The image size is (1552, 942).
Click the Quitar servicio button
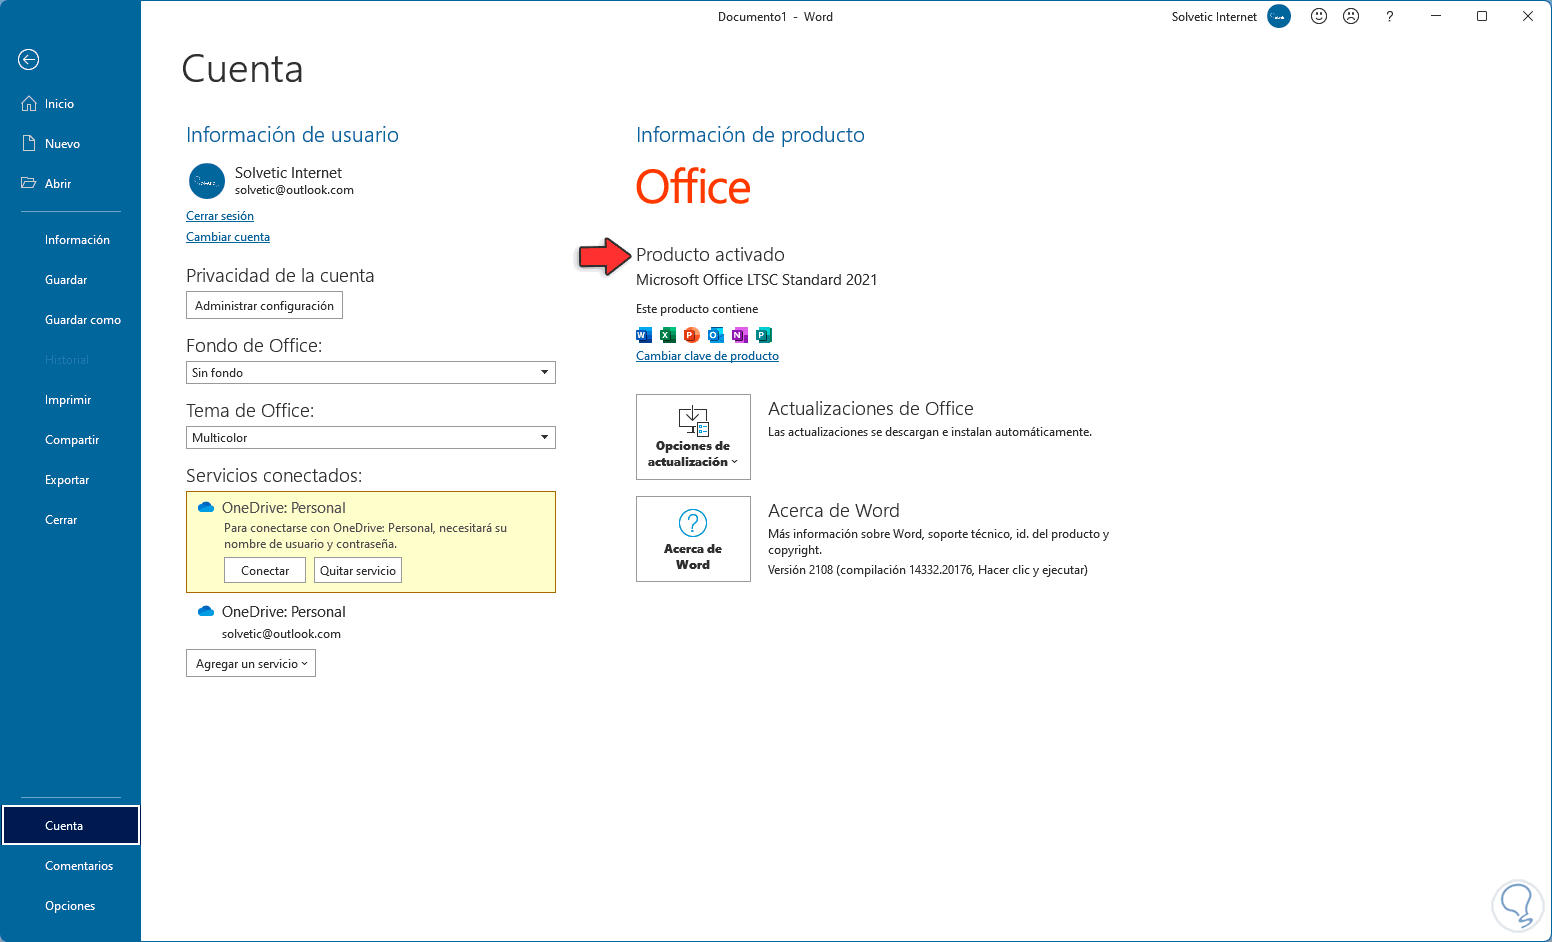(358, 571)
